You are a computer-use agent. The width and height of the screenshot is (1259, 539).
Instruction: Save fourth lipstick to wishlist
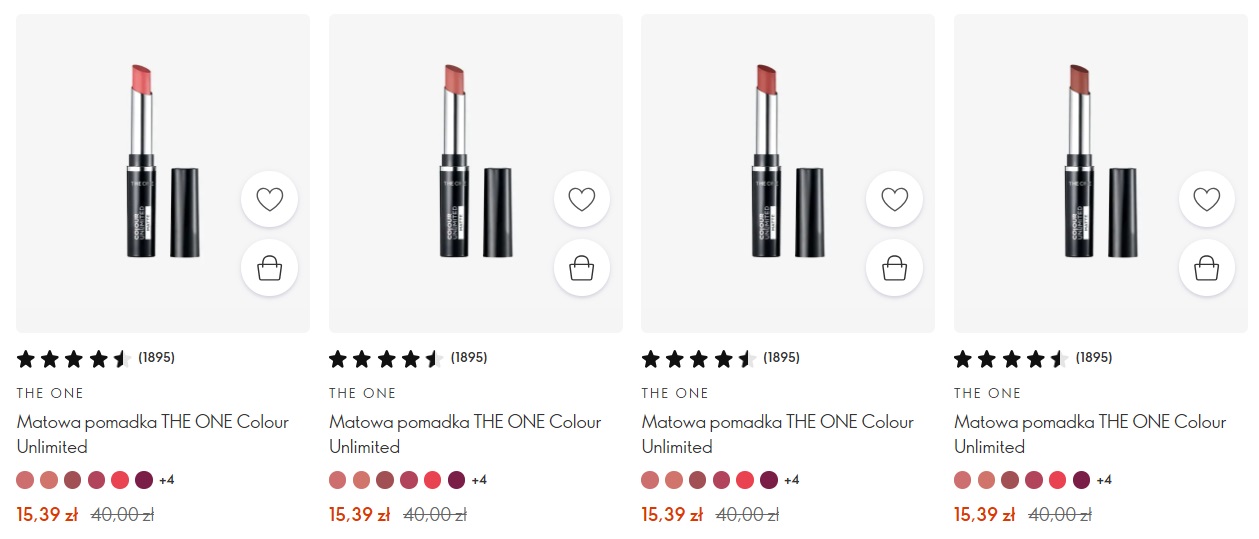[x=1207, y=199]
